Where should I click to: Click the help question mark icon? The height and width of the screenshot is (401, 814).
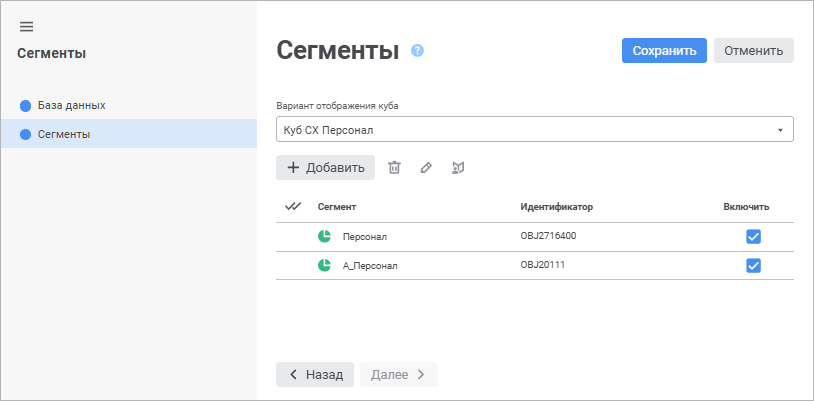pos(418,50)
